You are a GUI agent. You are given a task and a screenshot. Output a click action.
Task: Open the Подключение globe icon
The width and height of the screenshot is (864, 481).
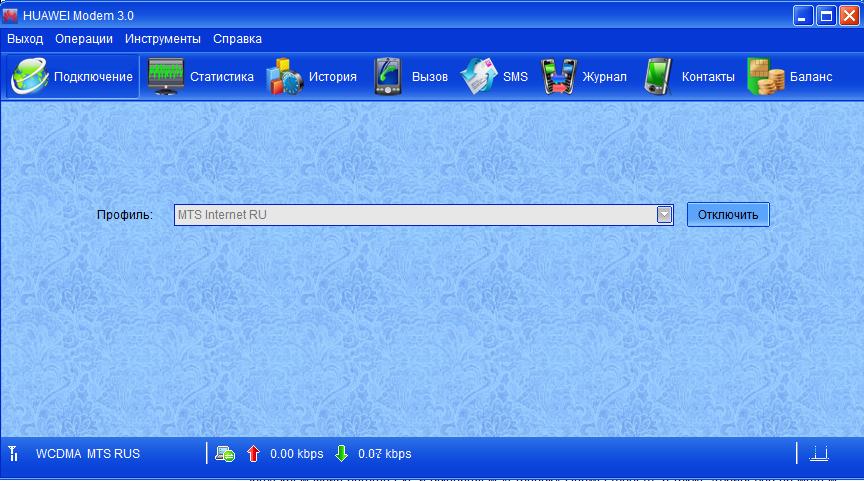tap(30, 76)
